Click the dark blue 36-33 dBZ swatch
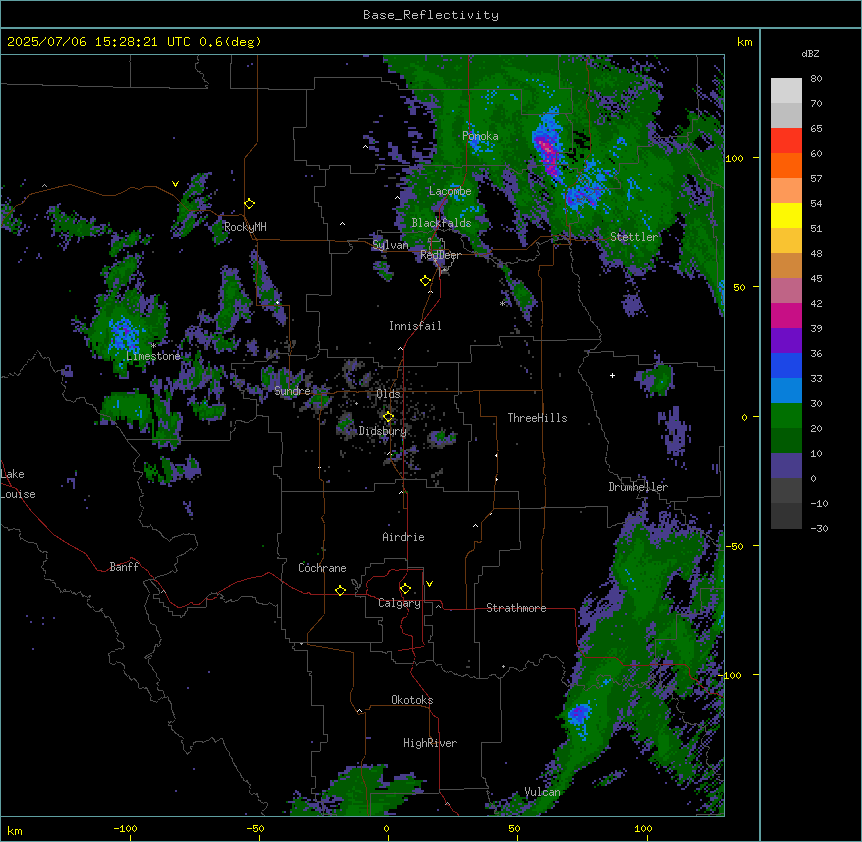Viewport: 862px width, 842px height. click(786, 365)
